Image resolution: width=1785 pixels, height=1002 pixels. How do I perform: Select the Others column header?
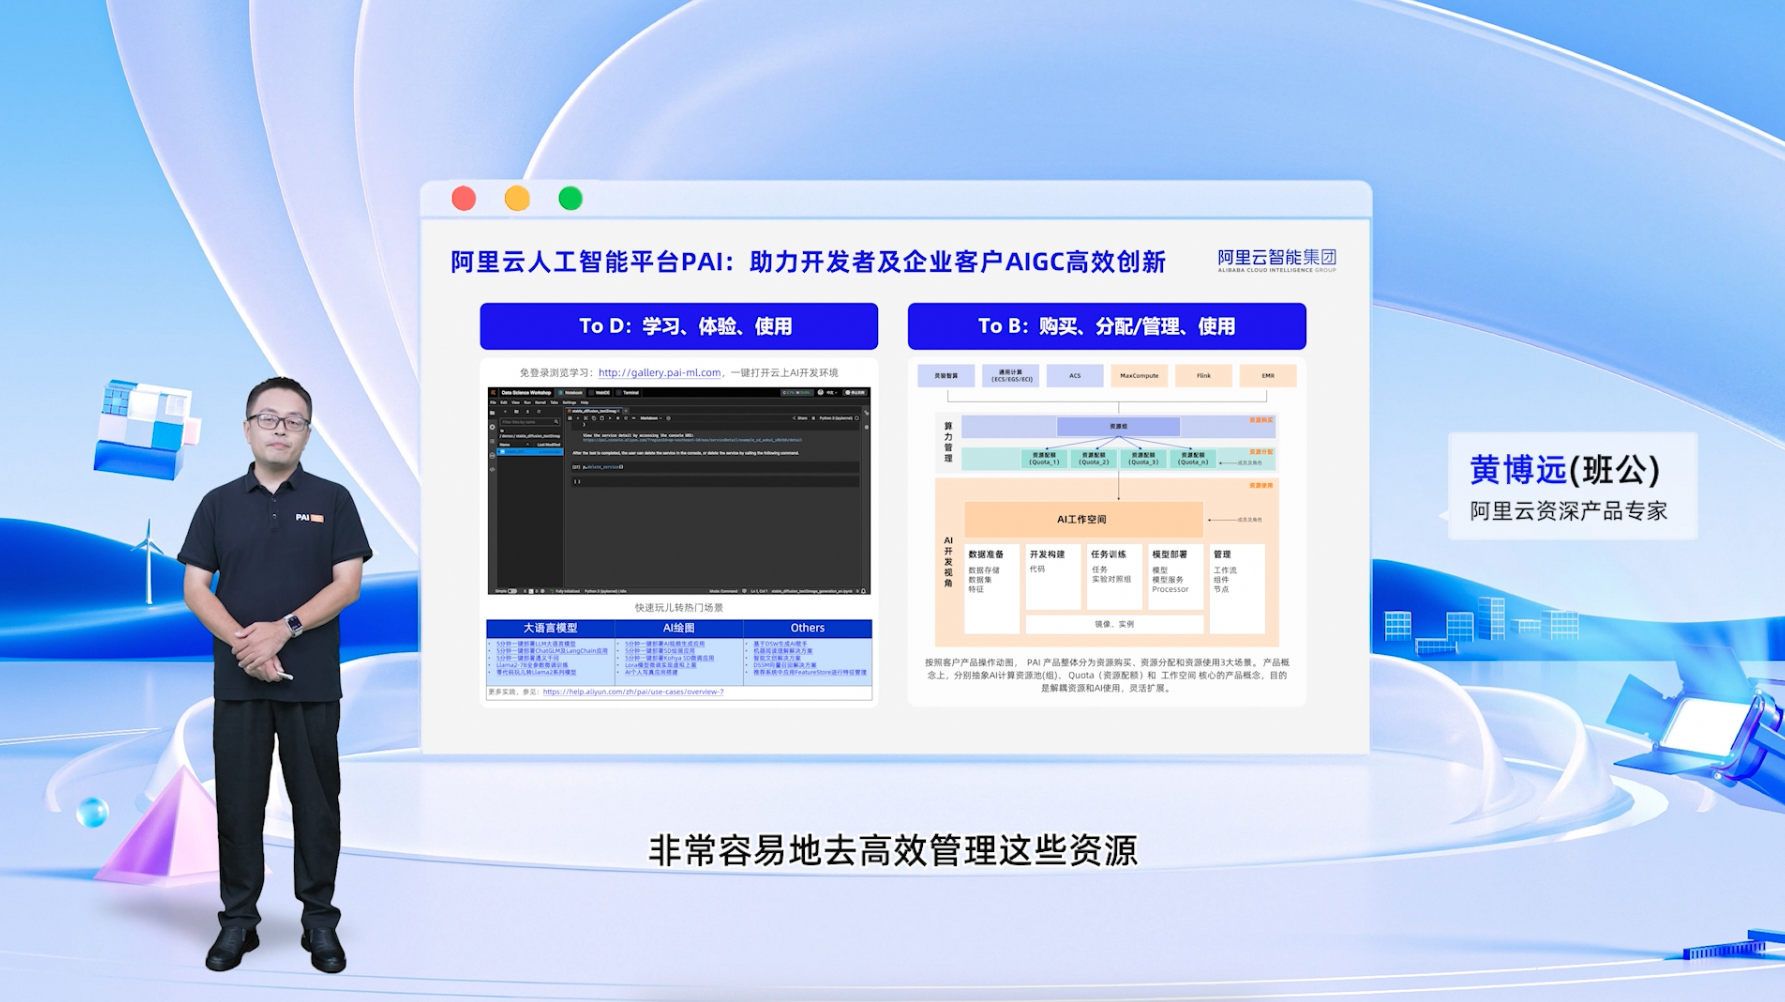coord(808,628)
